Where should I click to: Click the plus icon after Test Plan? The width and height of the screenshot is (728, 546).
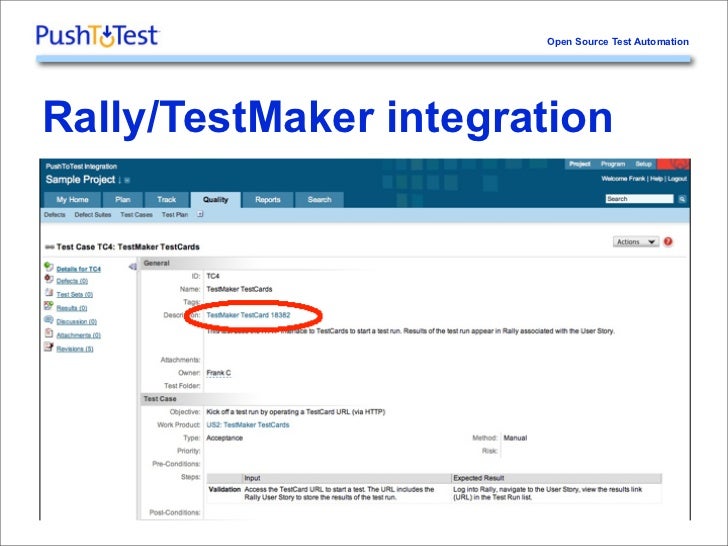pos(200,214)
